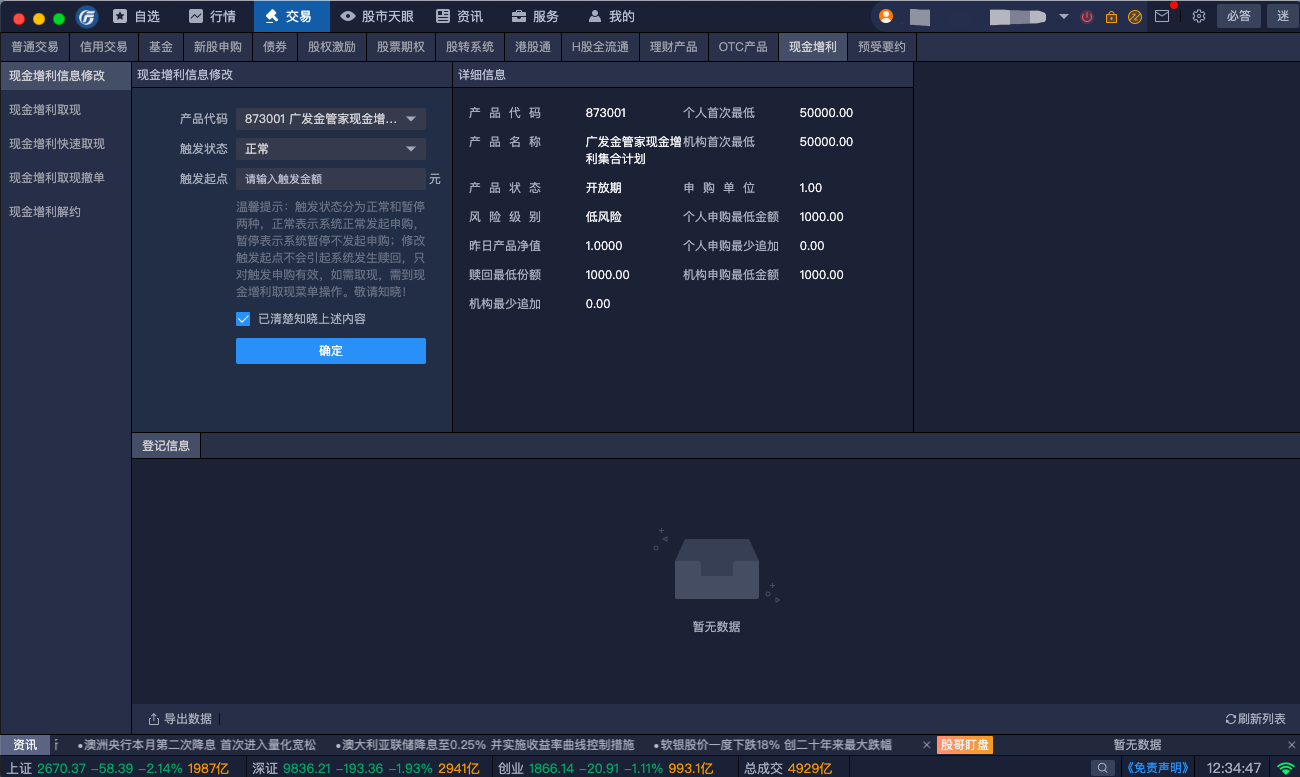Click the orange circular transfer icon
This screenshot has height=777, width=1300.
1135,17
